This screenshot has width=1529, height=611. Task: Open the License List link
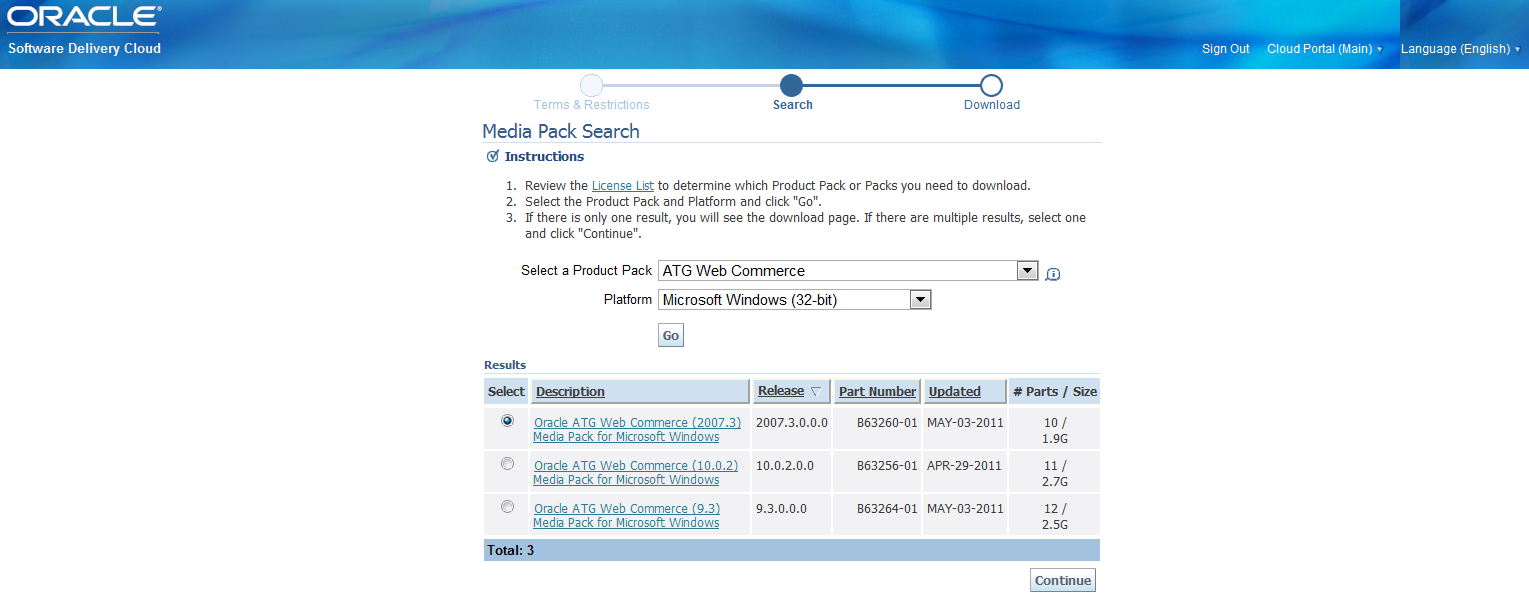[623, 186]
